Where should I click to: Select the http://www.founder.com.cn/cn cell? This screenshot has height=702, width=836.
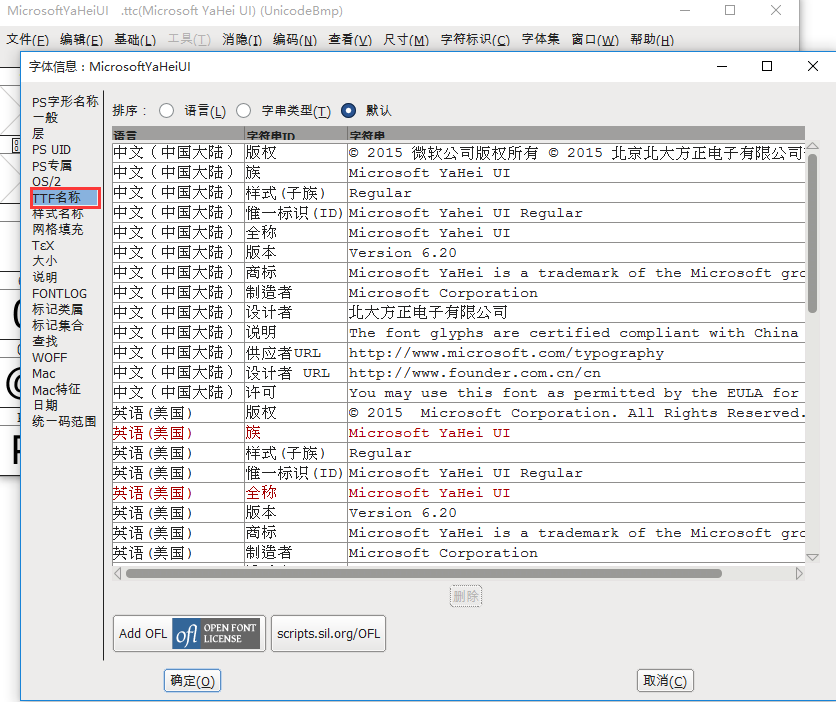click(x=576, y=373)
